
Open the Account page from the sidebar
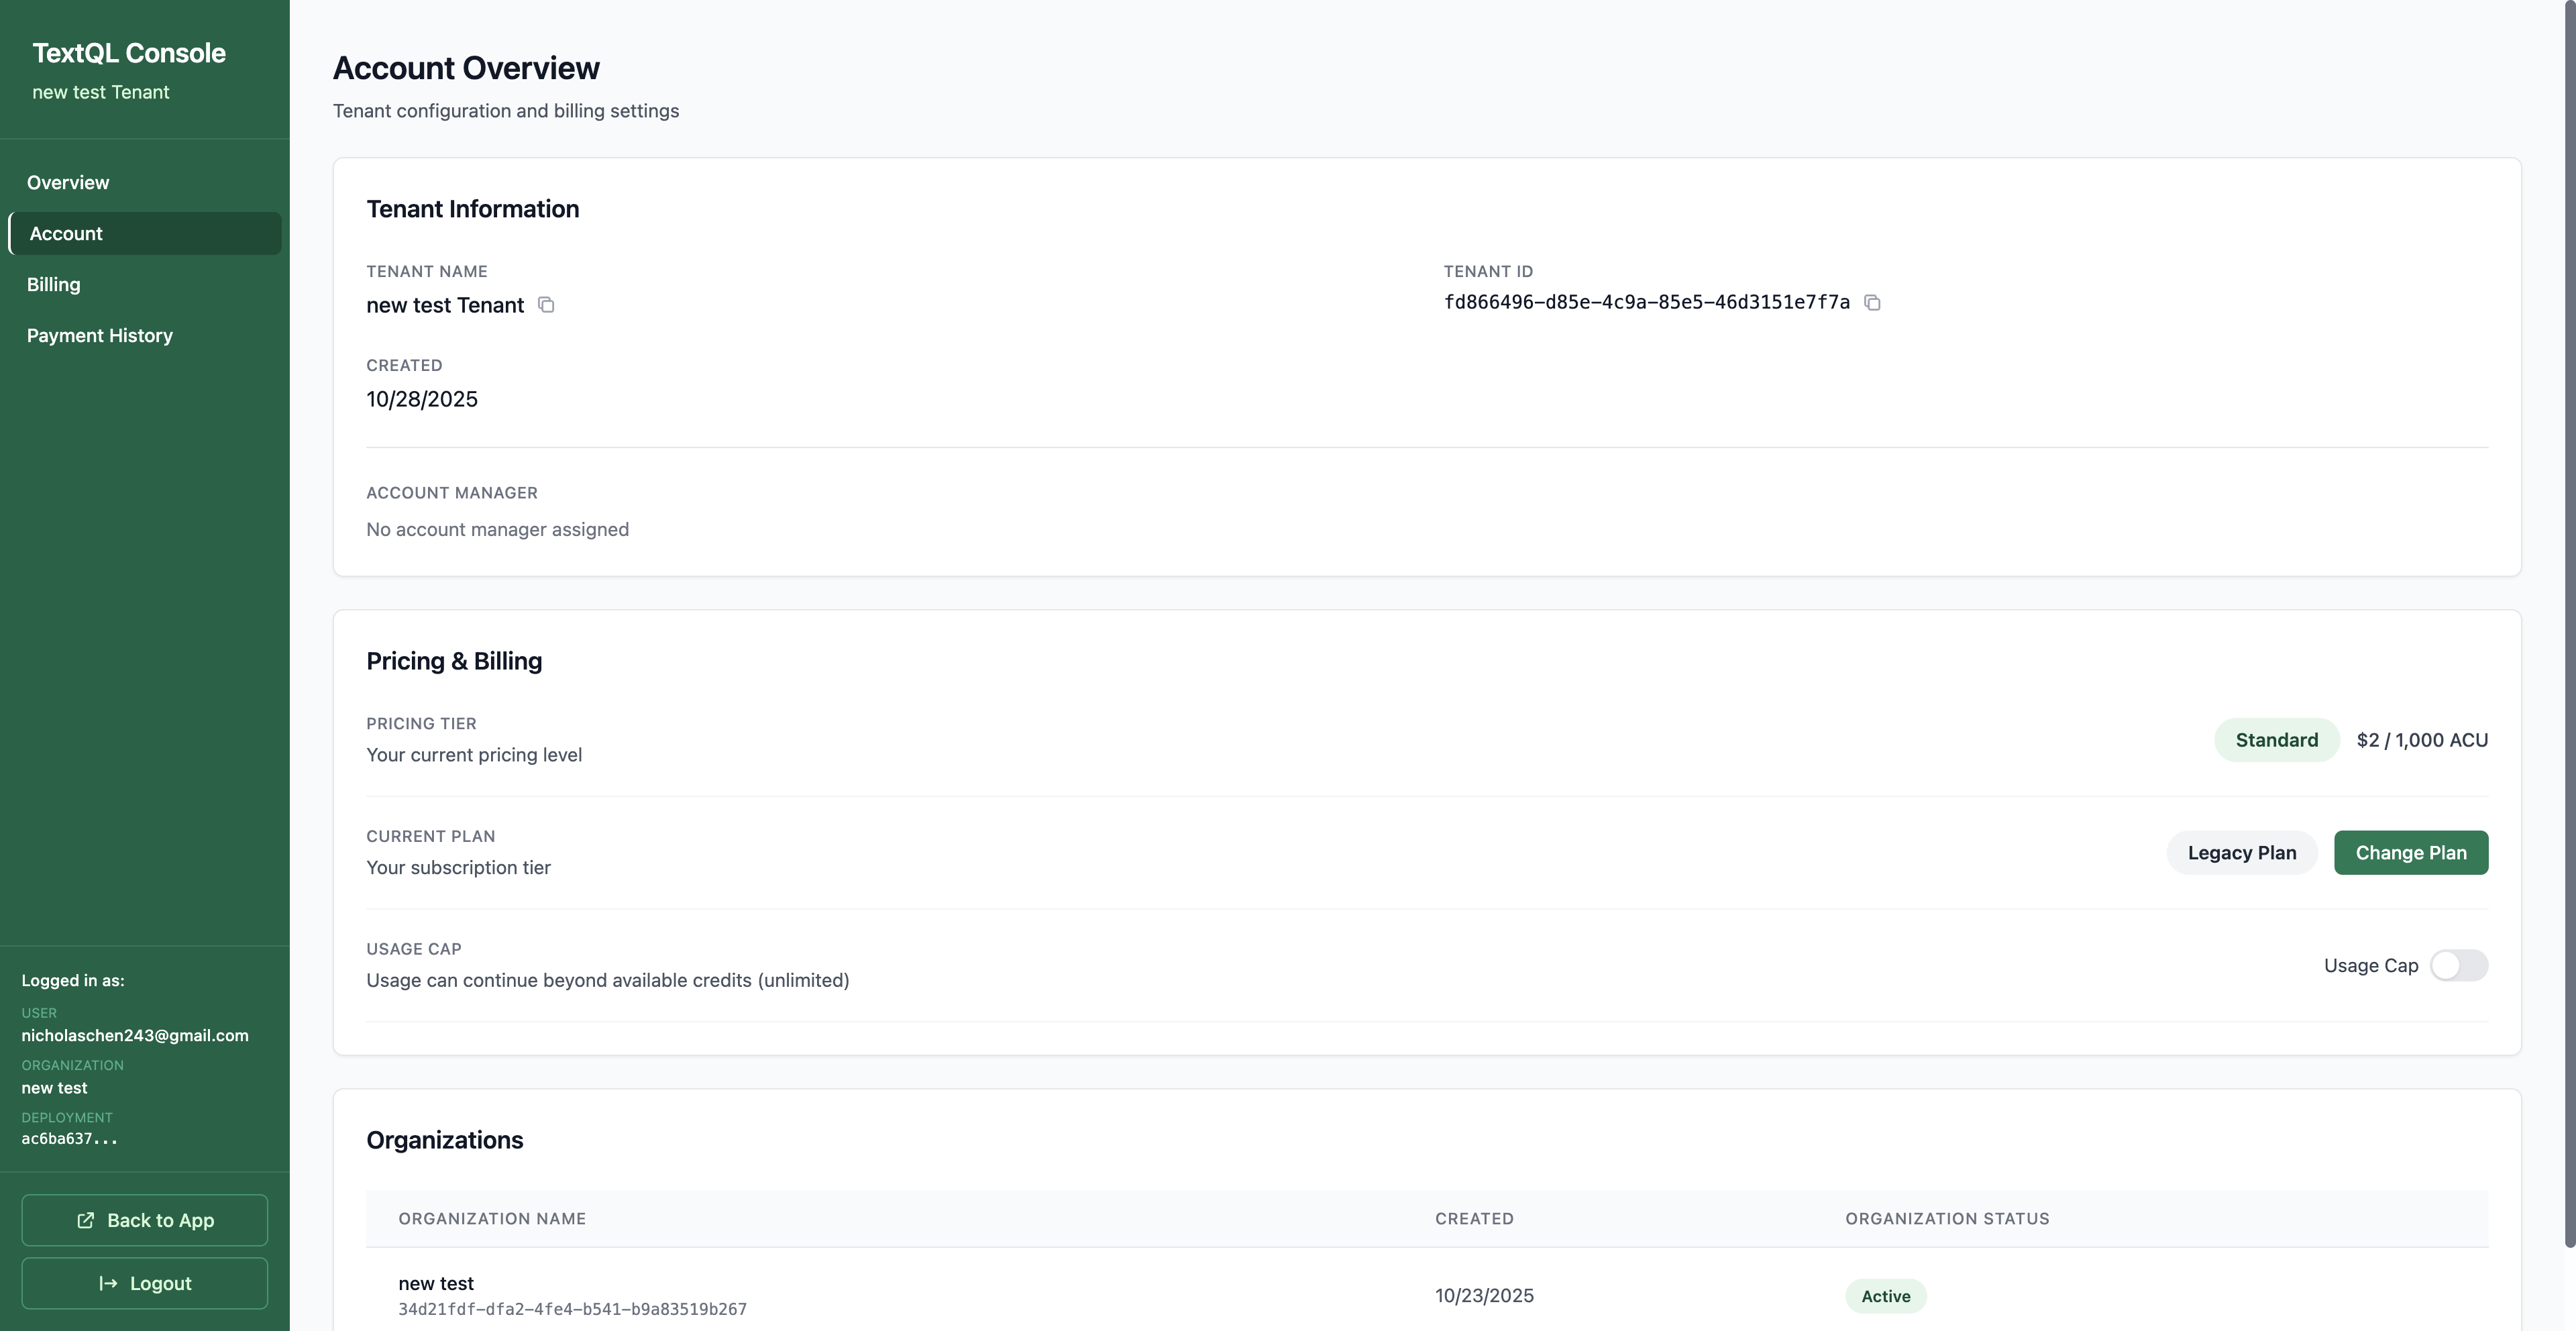pyautogui.click(x=65, y=233)
